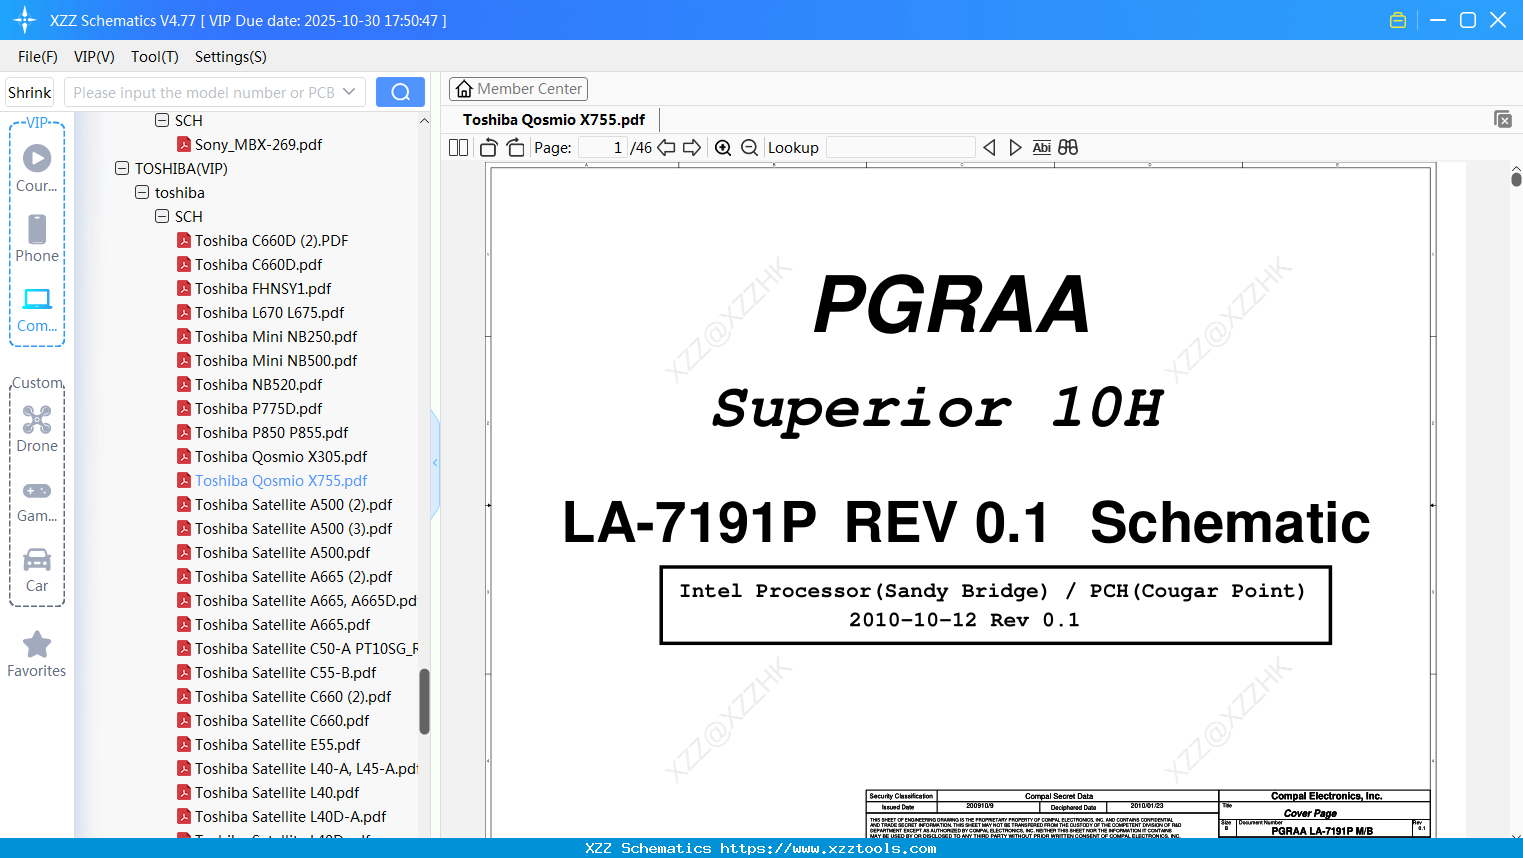Viewport: 1523px width, 858px height.
Task: Click the binoculars search icon
Action: tap(1068, 148)
